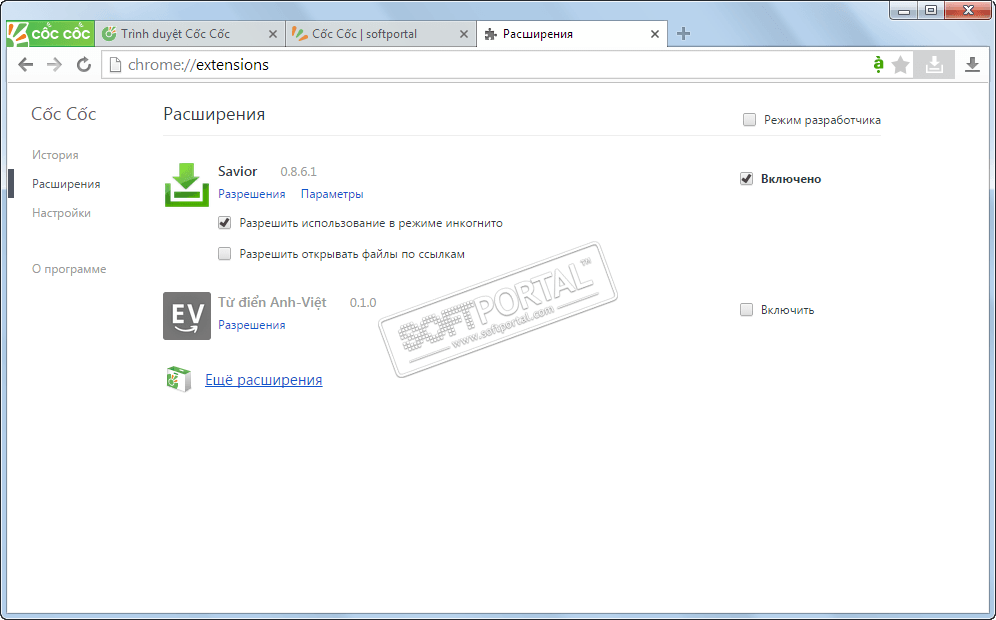The image size is (996, 620).
Task: Open История in the sidebar
Action: pos(55,155)
